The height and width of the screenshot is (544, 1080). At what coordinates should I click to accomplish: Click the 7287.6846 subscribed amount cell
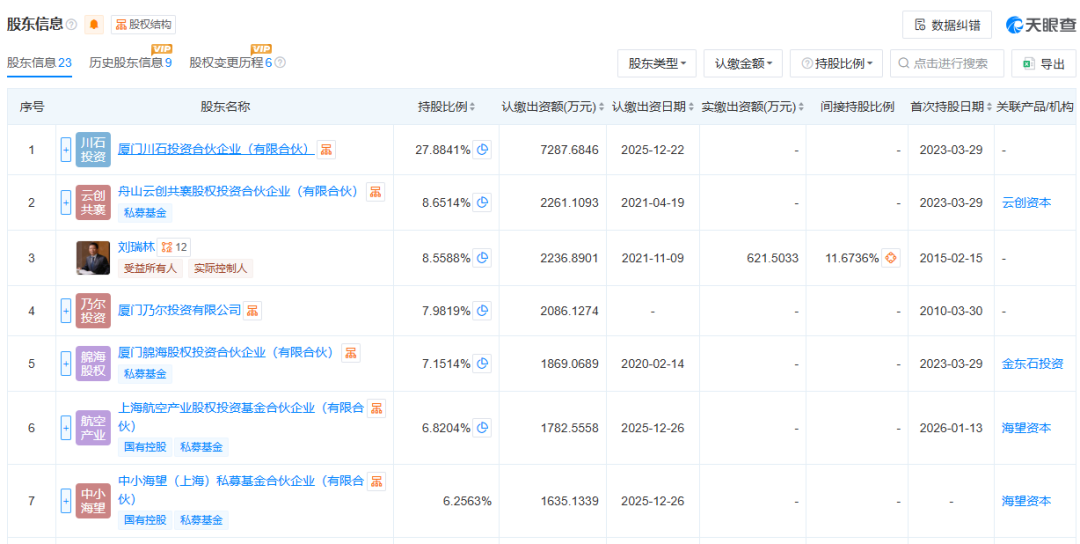pos(570,149)
